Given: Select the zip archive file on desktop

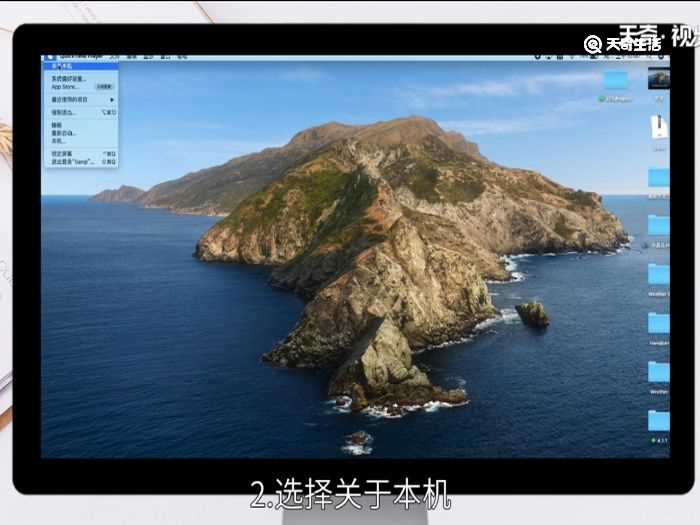Looking at the screenshot, I should click(x=659, y=127).
